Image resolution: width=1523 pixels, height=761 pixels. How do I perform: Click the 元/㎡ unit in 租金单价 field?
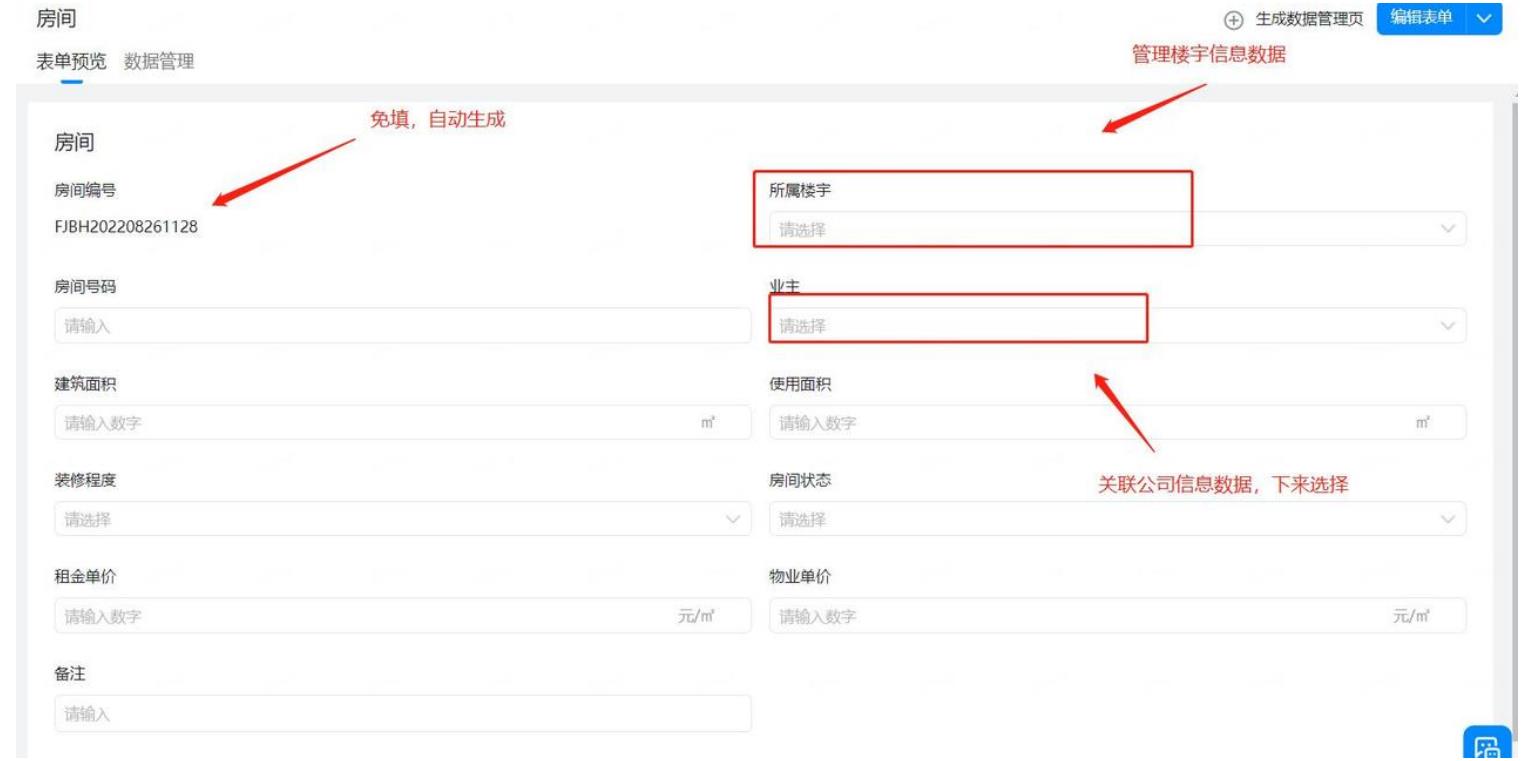[x=697, y=616]
